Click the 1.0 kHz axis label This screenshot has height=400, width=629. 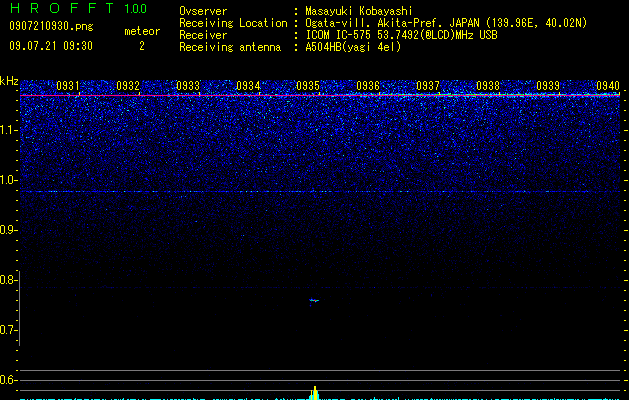click(x=9, y=180)
